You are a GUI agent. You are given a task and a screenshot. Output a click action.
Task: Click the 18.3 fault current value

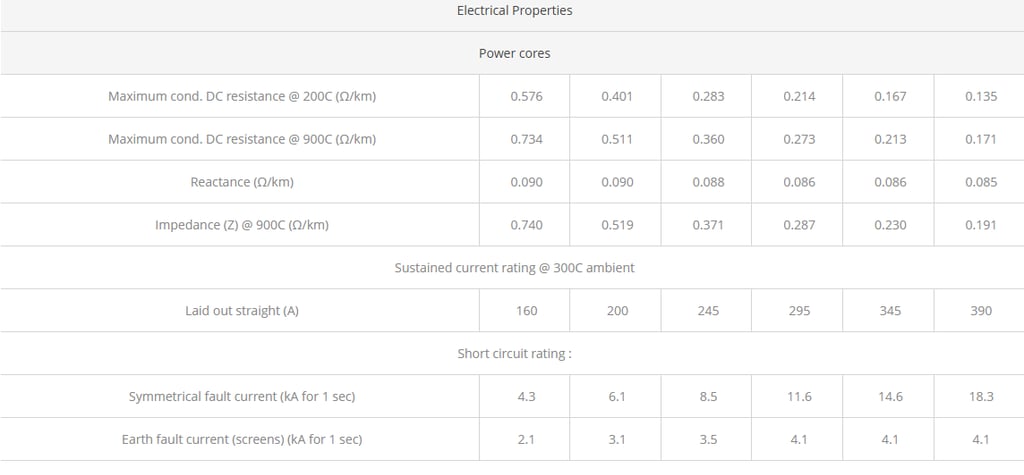[x=982, y=397]
